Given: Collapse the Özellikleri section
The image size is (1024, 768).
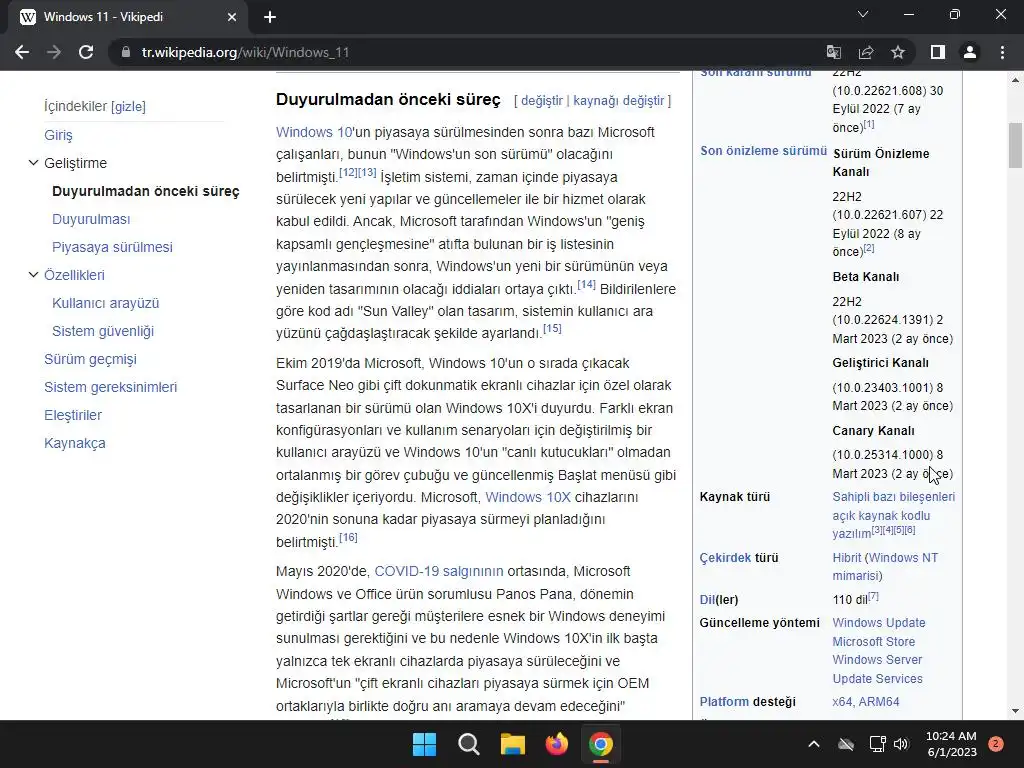Looking at the screenshot, I should pyautogui.click(x=33, y=275).
